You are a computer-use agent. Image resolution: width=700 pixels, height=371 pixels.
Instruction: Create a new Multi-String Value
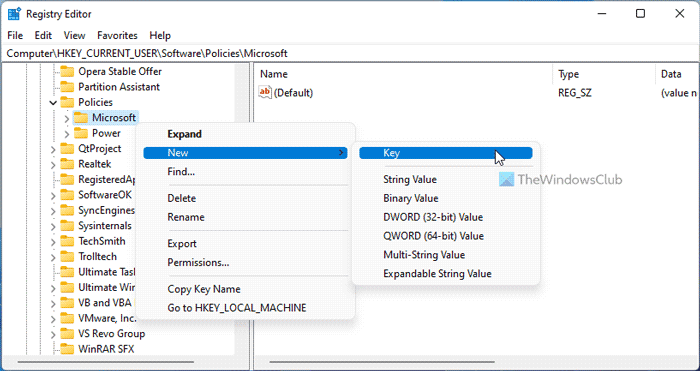coord(446,255)
